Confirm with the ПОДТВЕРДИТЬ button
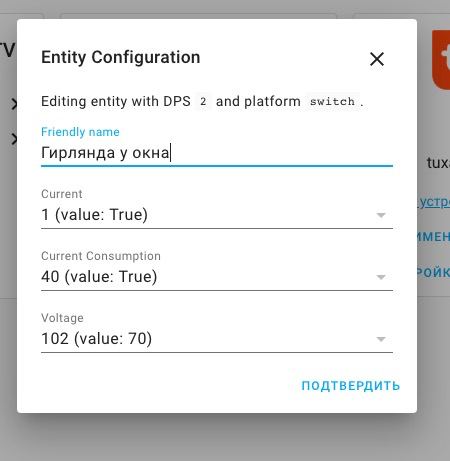The height and width of the screenshot is (461, 450). coord(351,386)
